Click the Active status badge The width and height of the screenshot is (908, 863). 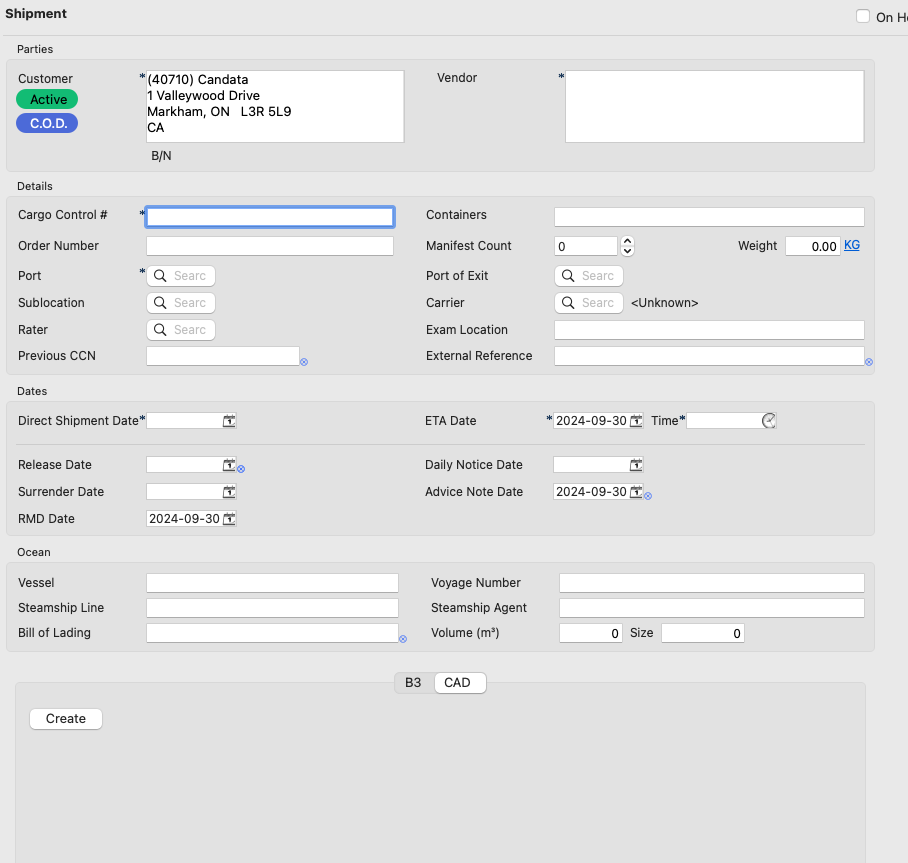[47, 100]
